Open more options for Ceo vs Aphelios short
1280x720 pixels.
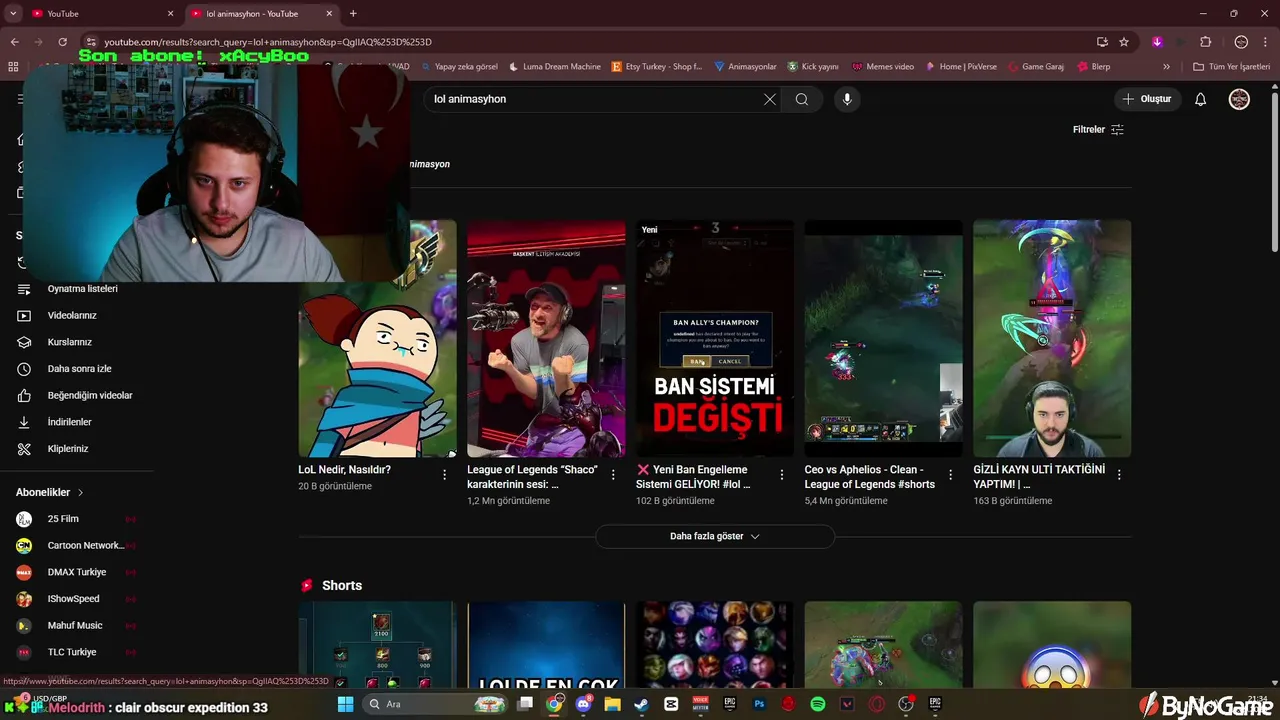click(x=951, y=475)
